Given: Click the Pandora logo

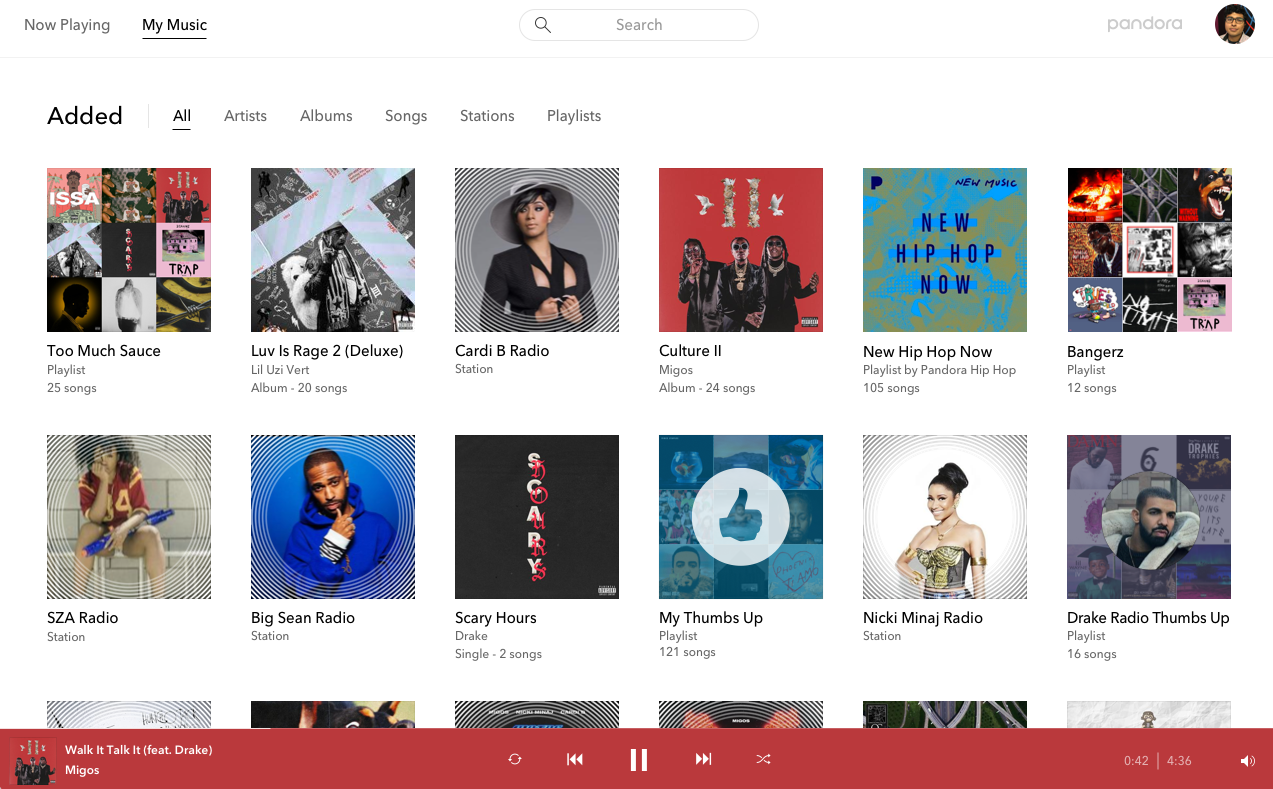Looking at the screenshot, I should [x=1145, y=24].
